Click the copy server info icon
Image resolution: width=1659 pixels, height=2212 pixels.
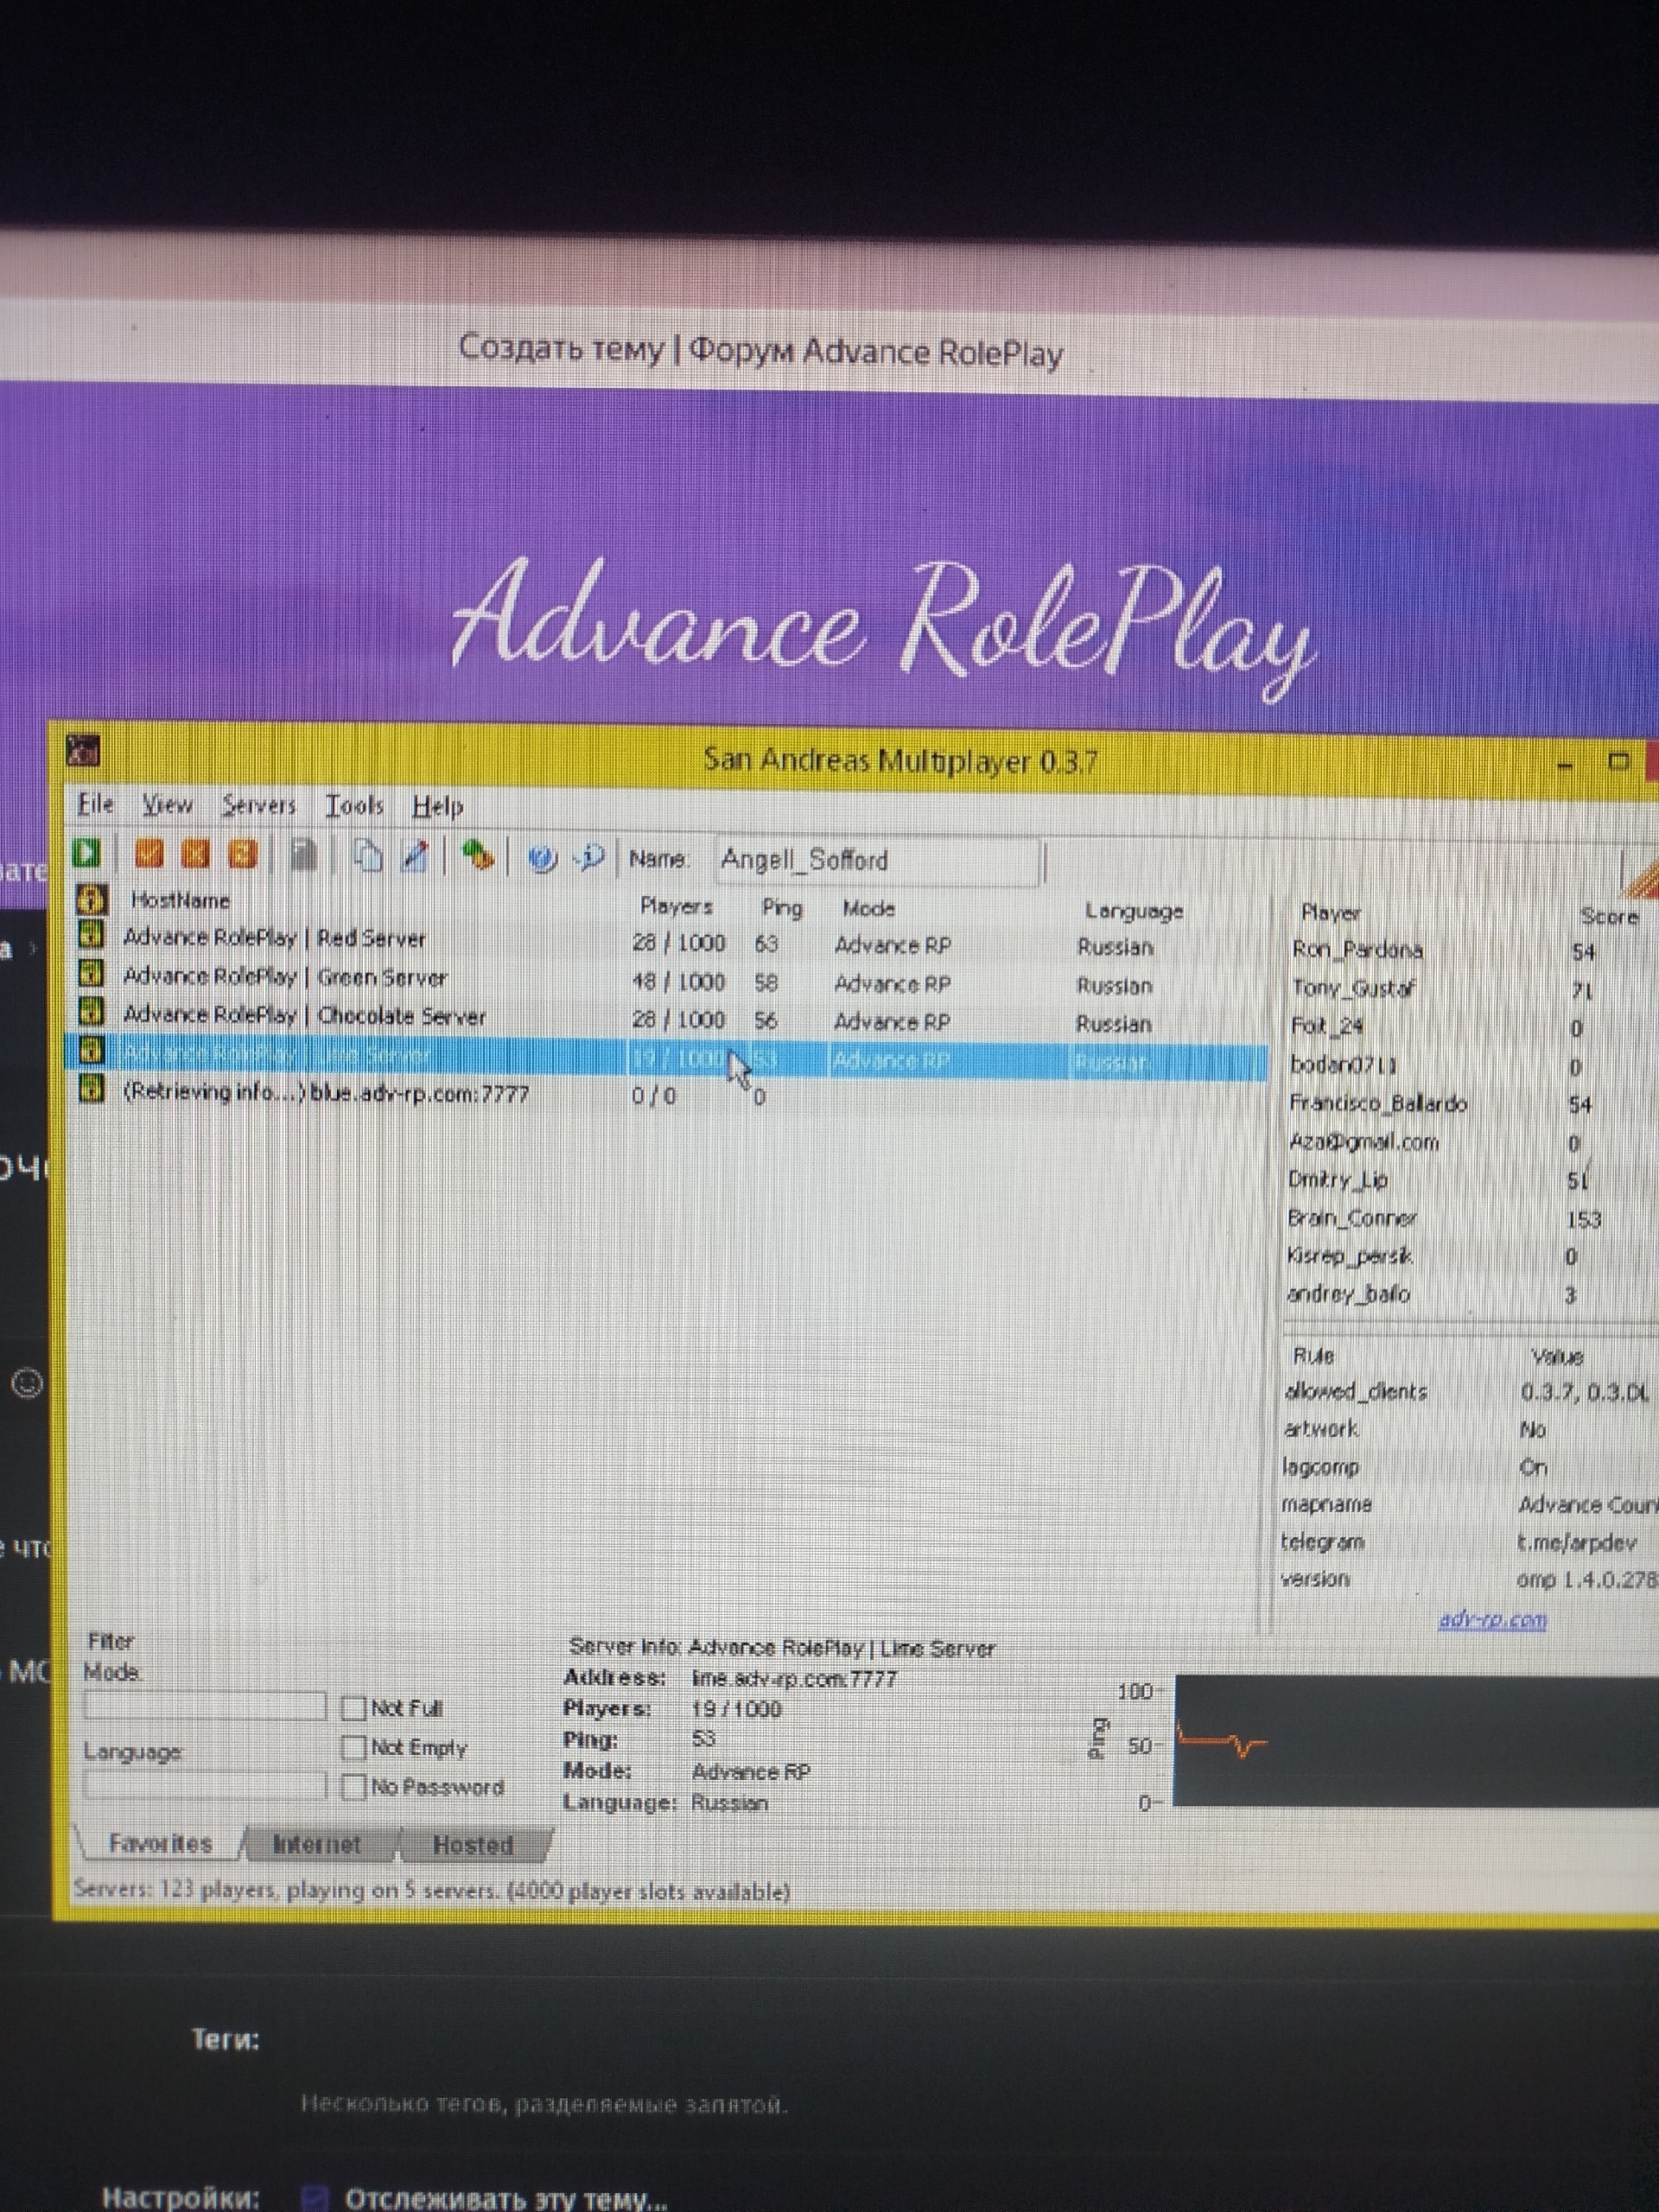click(369, 857)
